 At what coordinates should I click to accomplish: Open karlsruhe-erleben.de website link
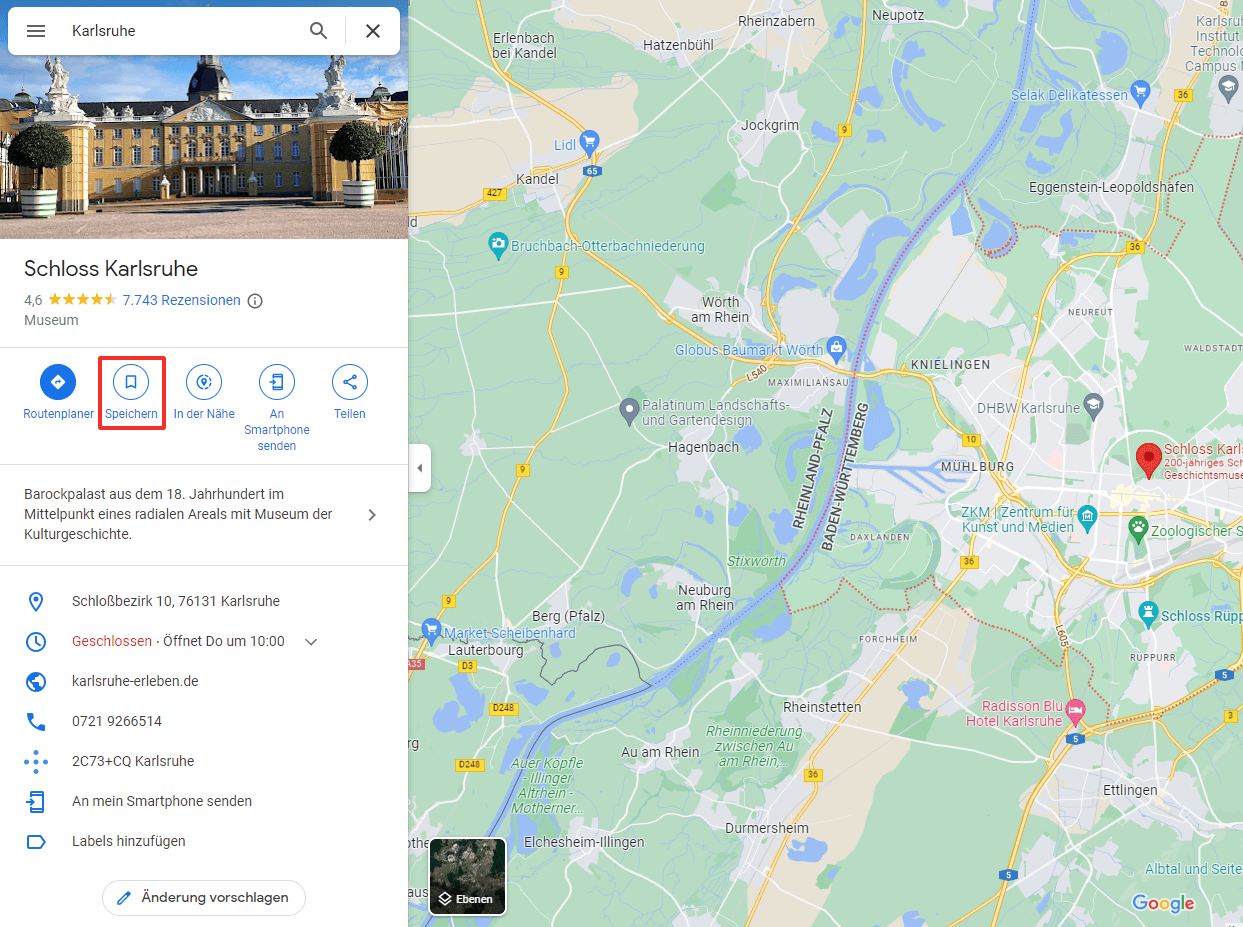(x=135, y=681)
